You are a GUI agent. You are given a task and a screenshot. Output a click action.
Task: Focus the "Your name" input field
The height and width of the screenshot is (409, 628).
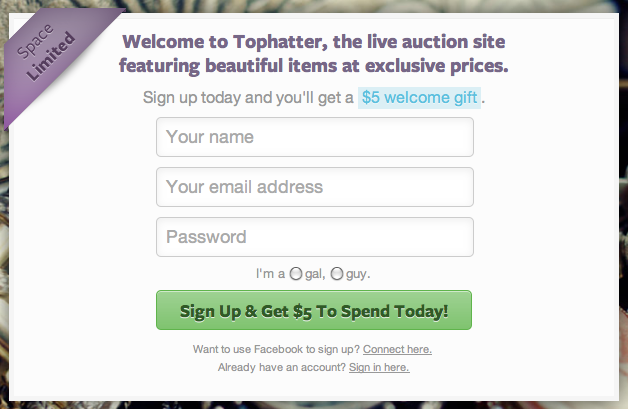(x=314, y=137)
